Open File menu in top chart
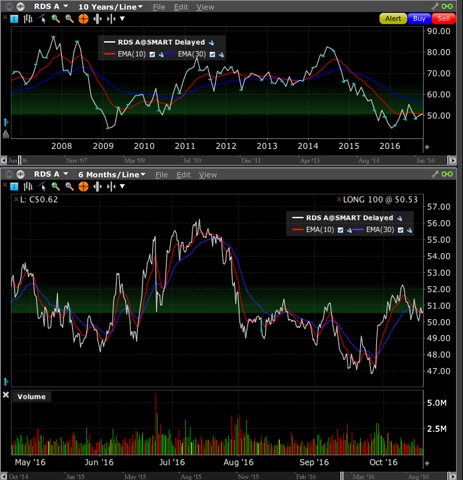463x480 pixels. point(159,7)
